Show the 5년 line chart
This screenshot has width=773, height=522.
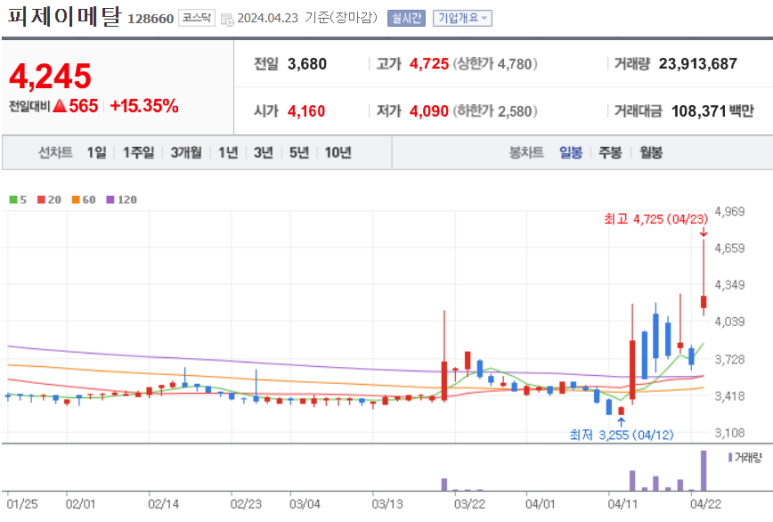coord(299,152)
